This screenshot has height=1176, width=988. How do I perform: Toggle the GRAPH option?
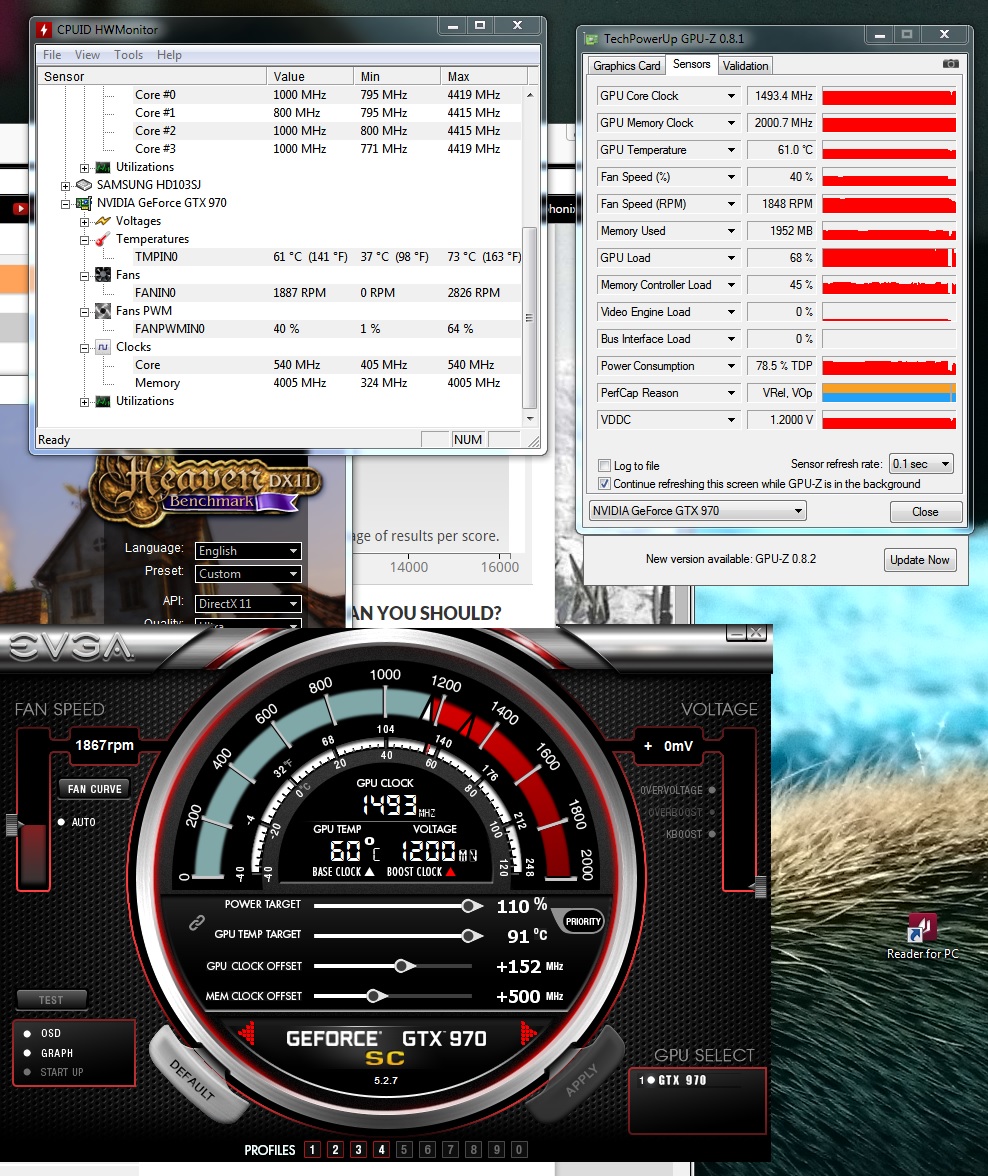pyautogui.click(x=28, y=1053)
